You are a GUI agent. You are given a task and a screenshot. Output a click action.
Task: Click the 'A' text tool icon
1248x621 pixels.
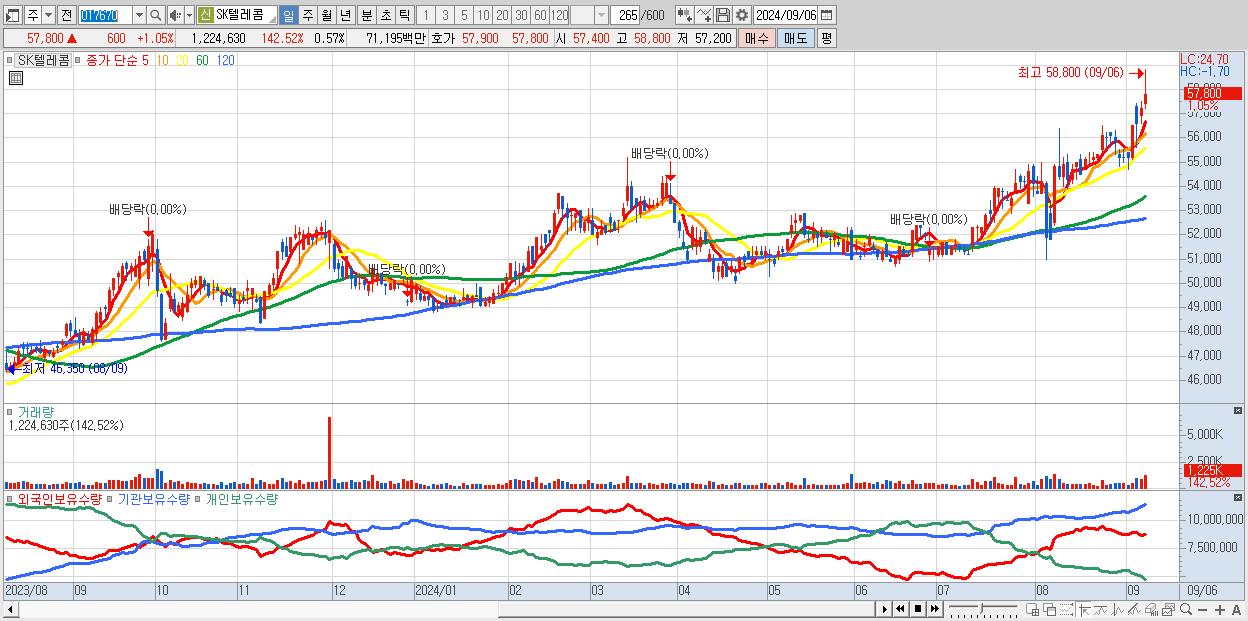click(1236, 610)
